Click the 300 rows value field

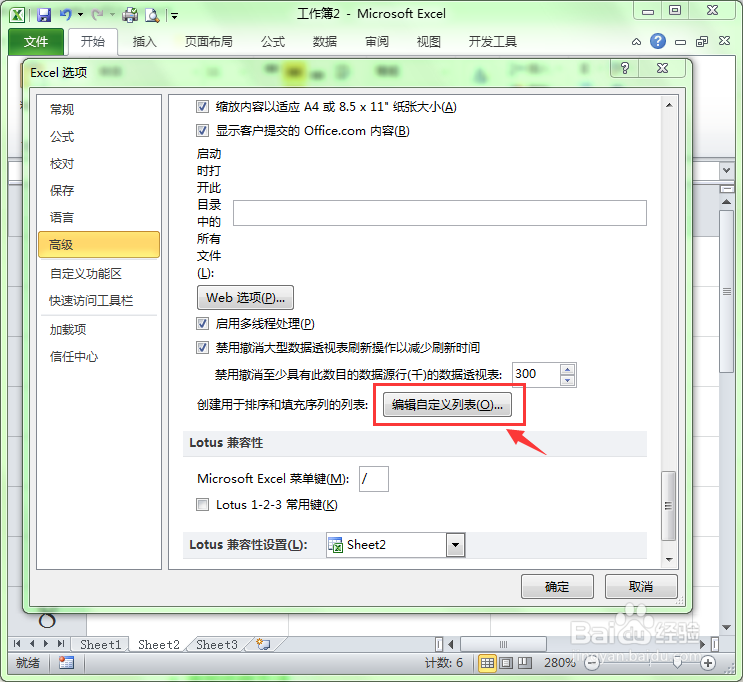pyautogui.click(x=536, y=374)
